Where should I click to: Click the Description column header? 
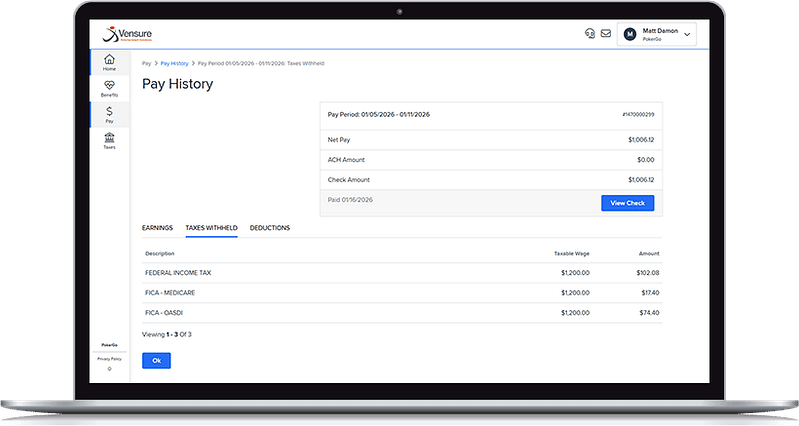[x=160, y=254]
